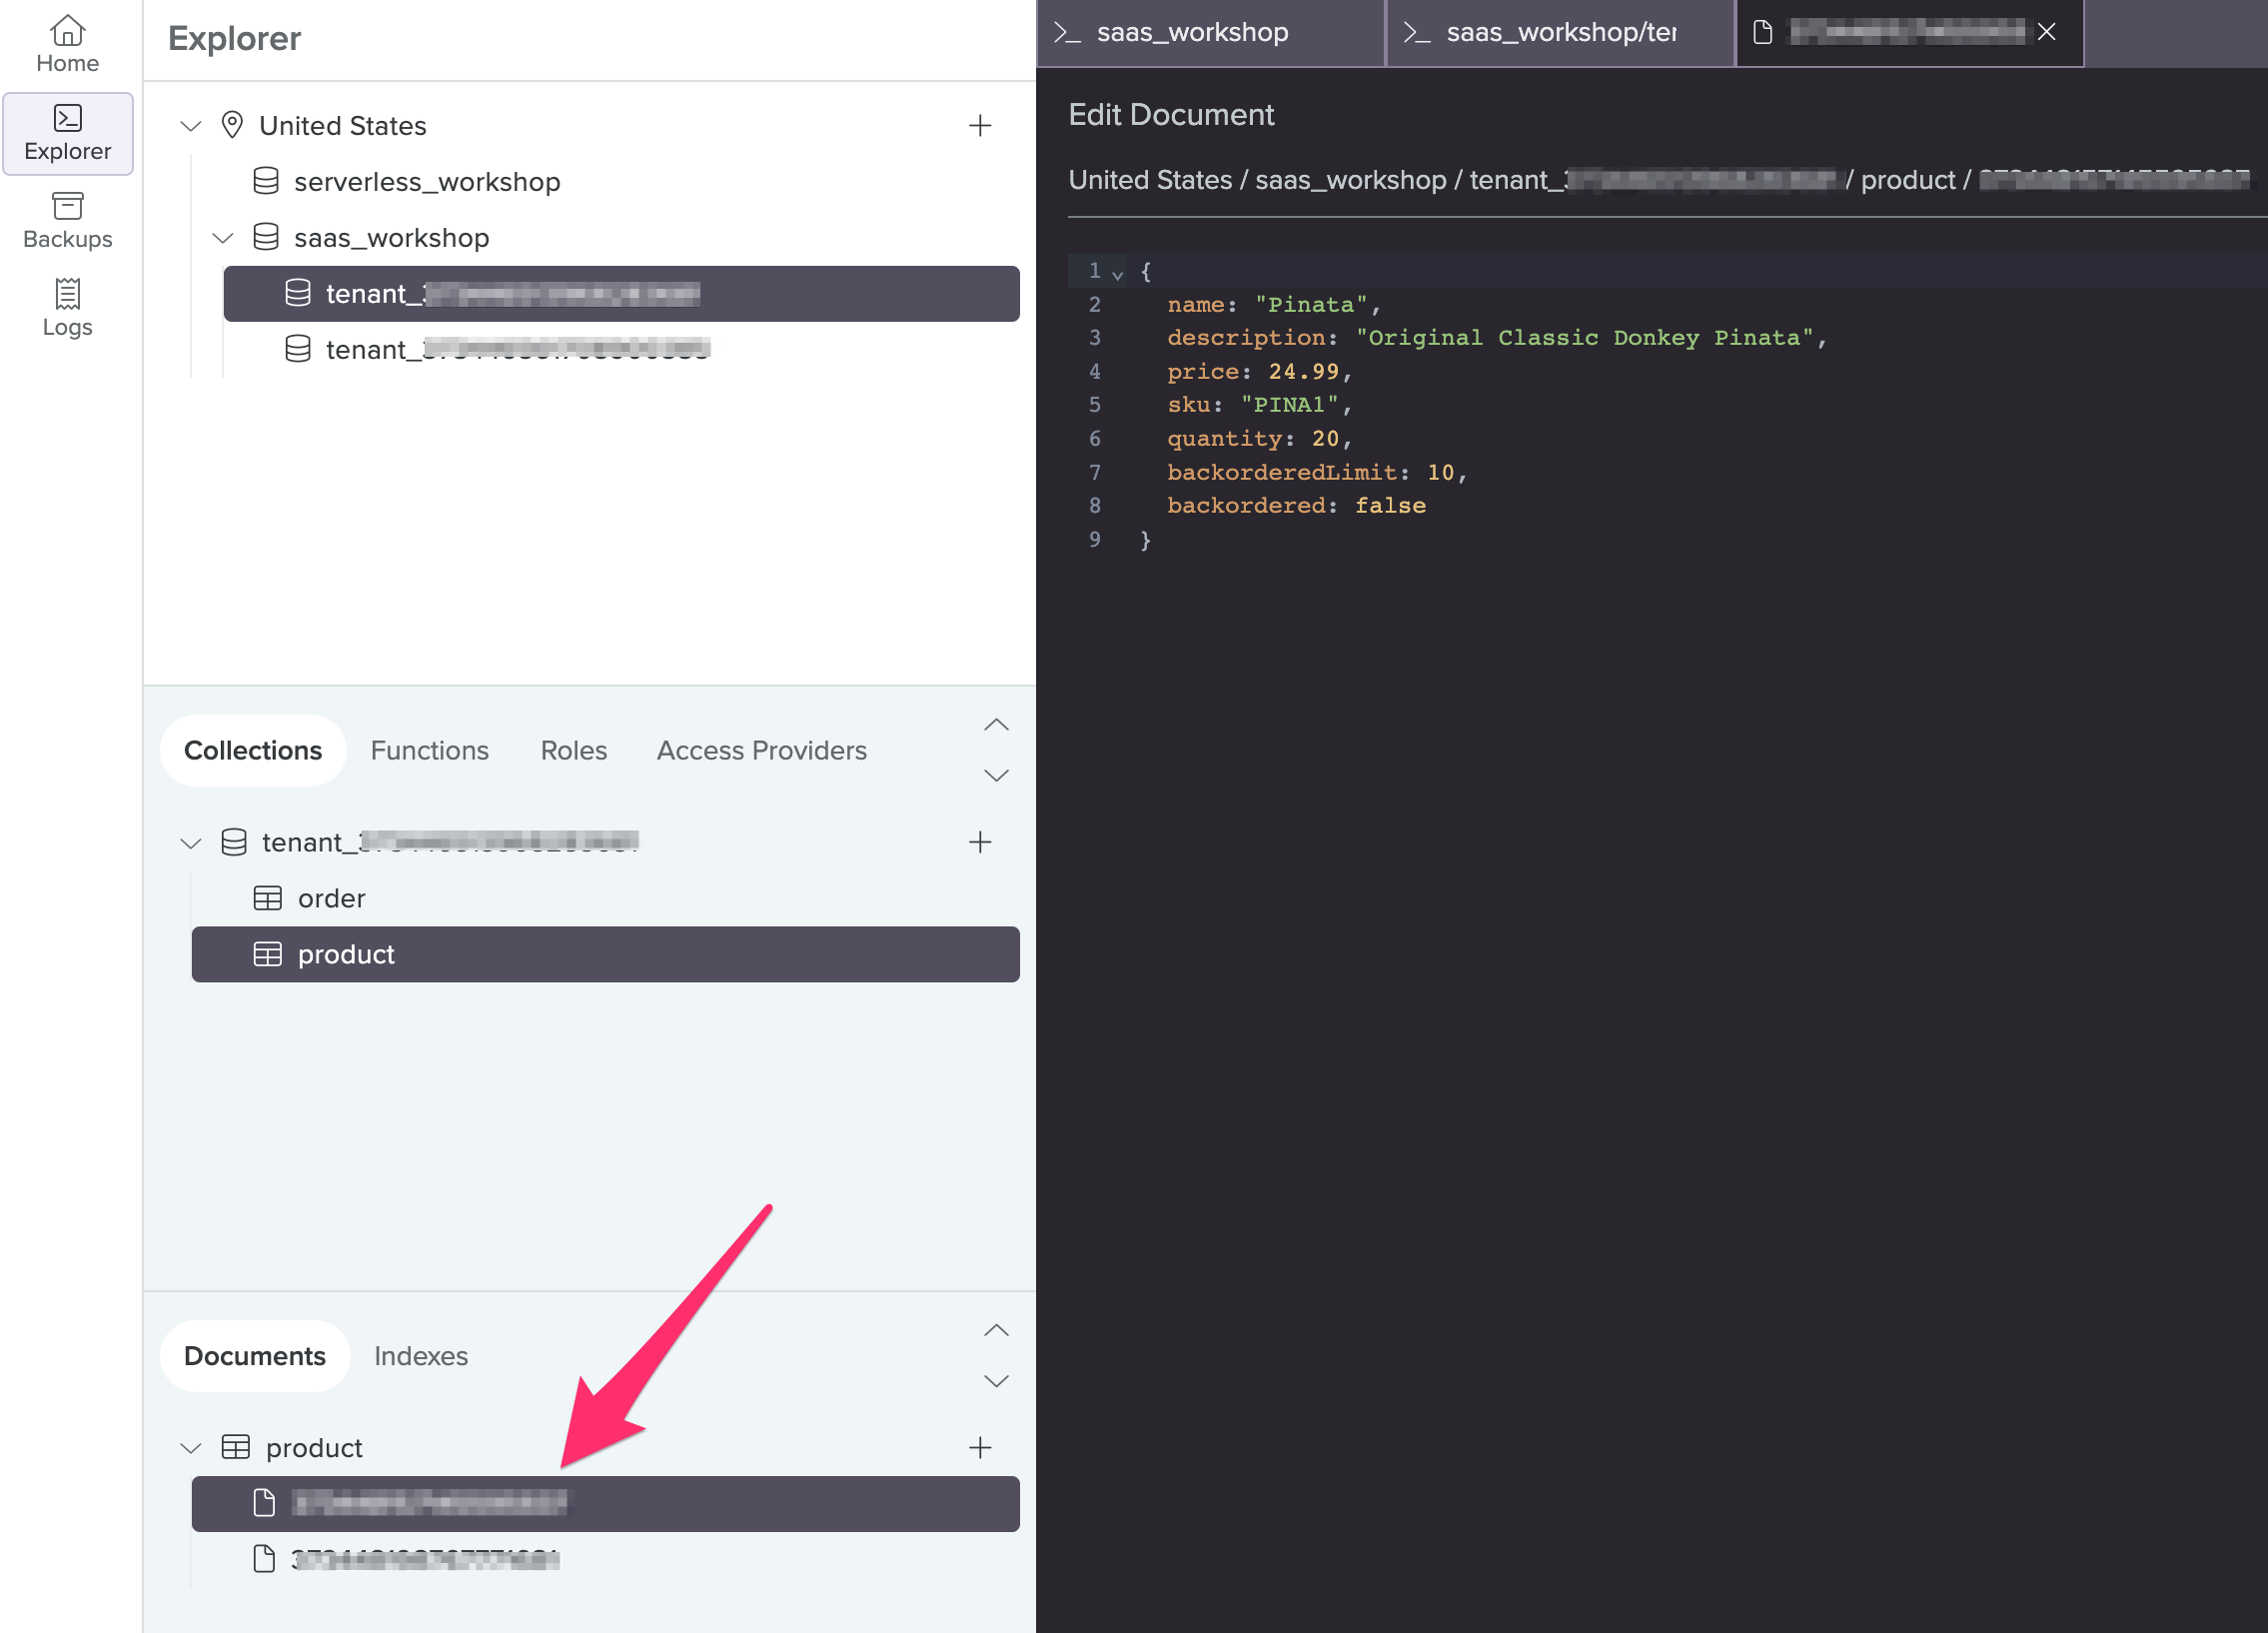This screenshot has width=2268, height=1633.
Task: Click the description line in editor
Action: pos(1497,338)
